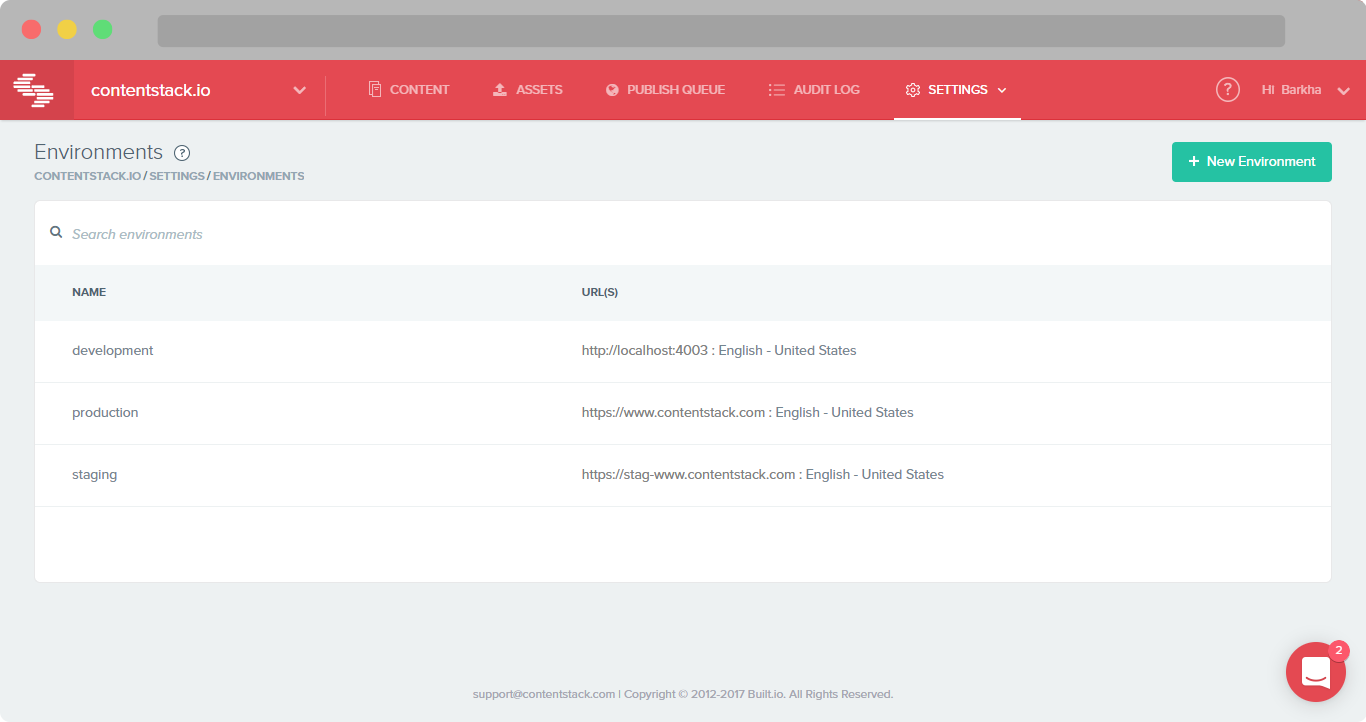Screen dimensions: 1366x722
Task: Open the Publish Queue tab
Action: 665,90
